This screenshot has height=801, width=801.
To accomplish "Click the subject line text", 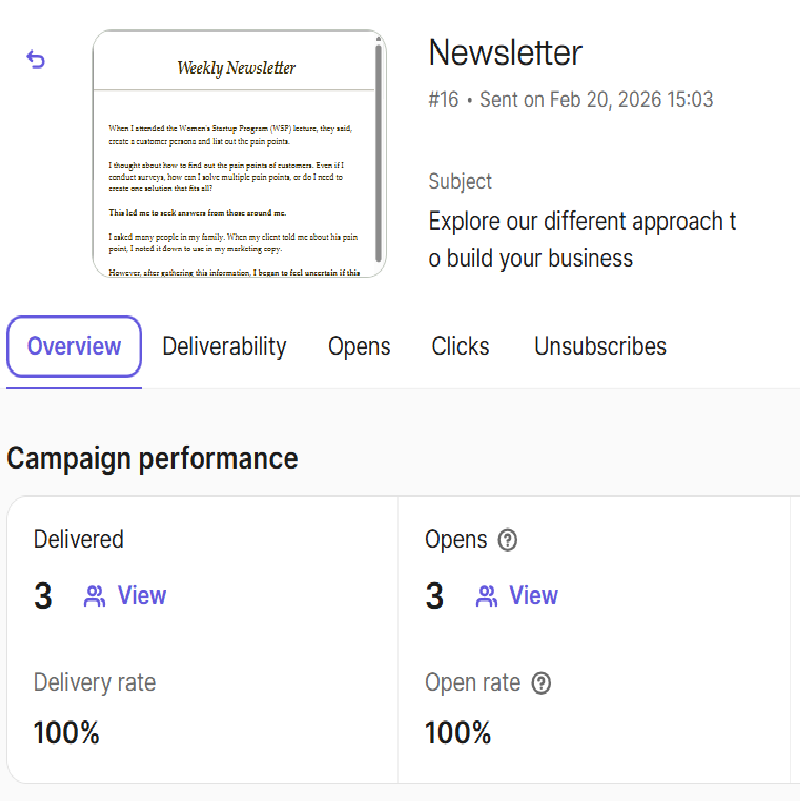I will click(x=582, y=240).
